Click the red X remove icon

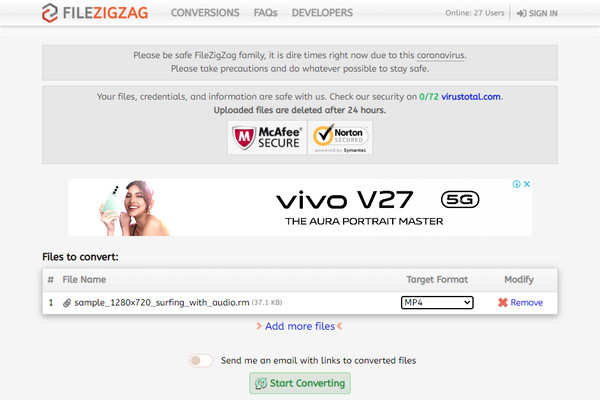503,302
